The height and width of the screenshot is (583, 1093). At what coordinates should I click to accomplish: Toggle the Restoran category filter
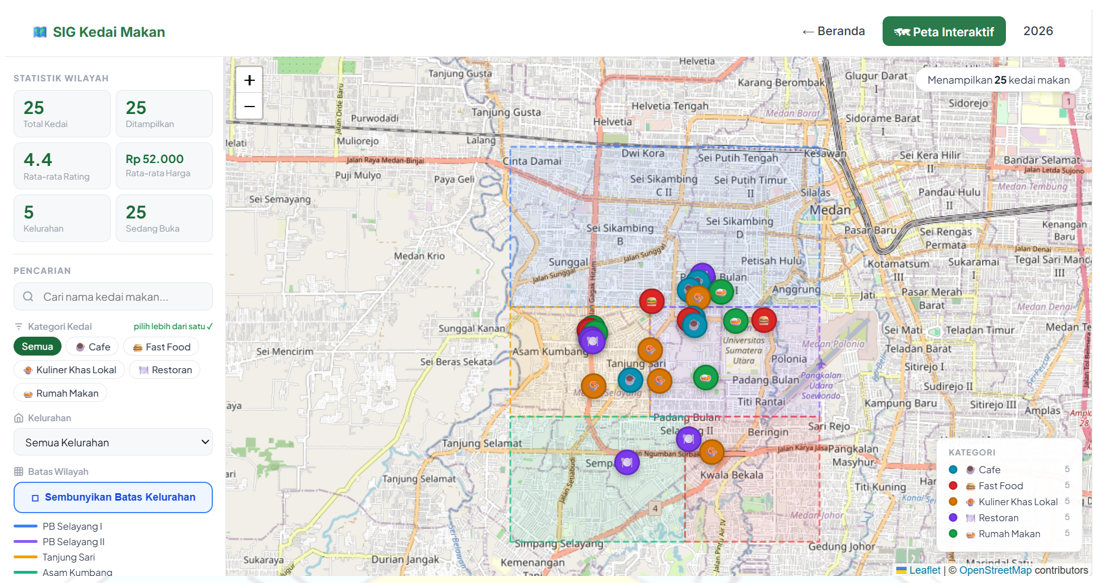click(x=165, y=370)
